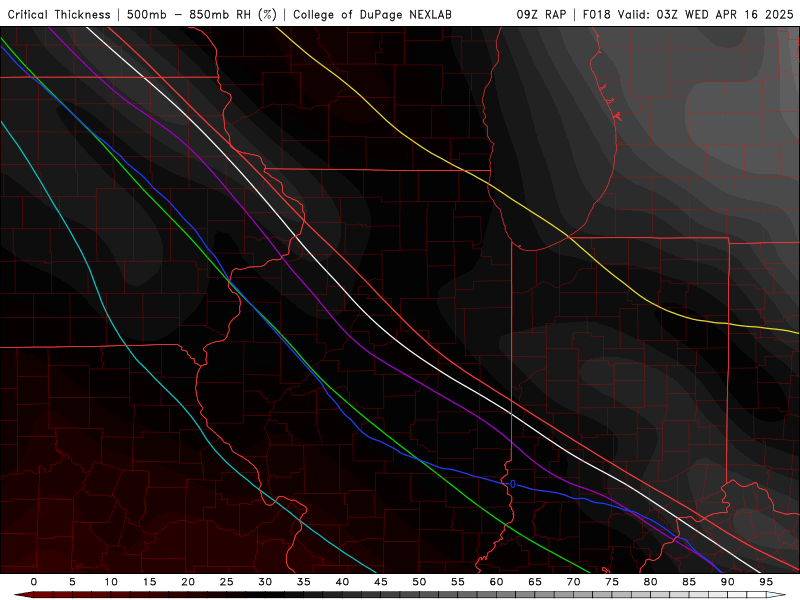Click the colorbar value 55
800x600 pixels.
click(458, 582)
